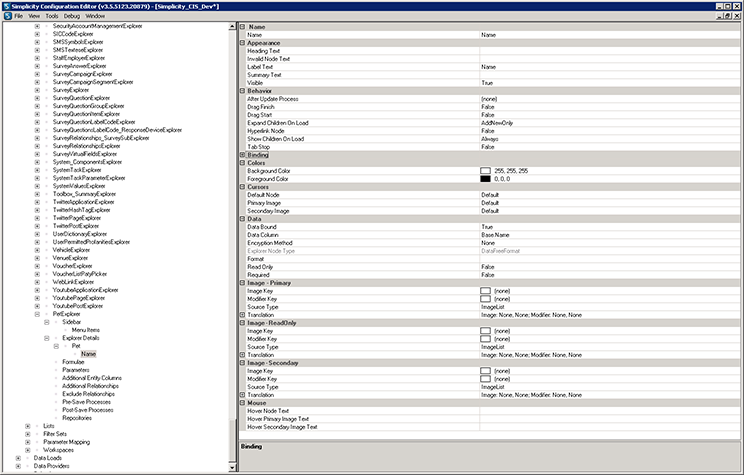Select the Parameters tree node
This screenshot has width=744, height=475.
tap(75, 370)
